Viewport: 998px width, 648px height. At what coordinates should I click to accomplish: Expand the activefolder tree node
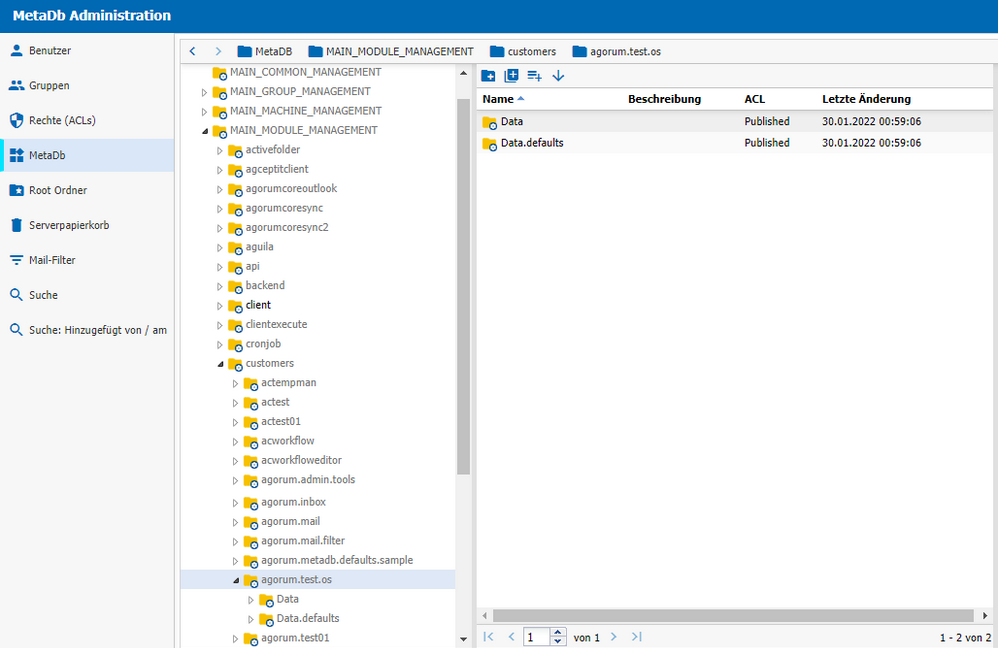point(220,150)
